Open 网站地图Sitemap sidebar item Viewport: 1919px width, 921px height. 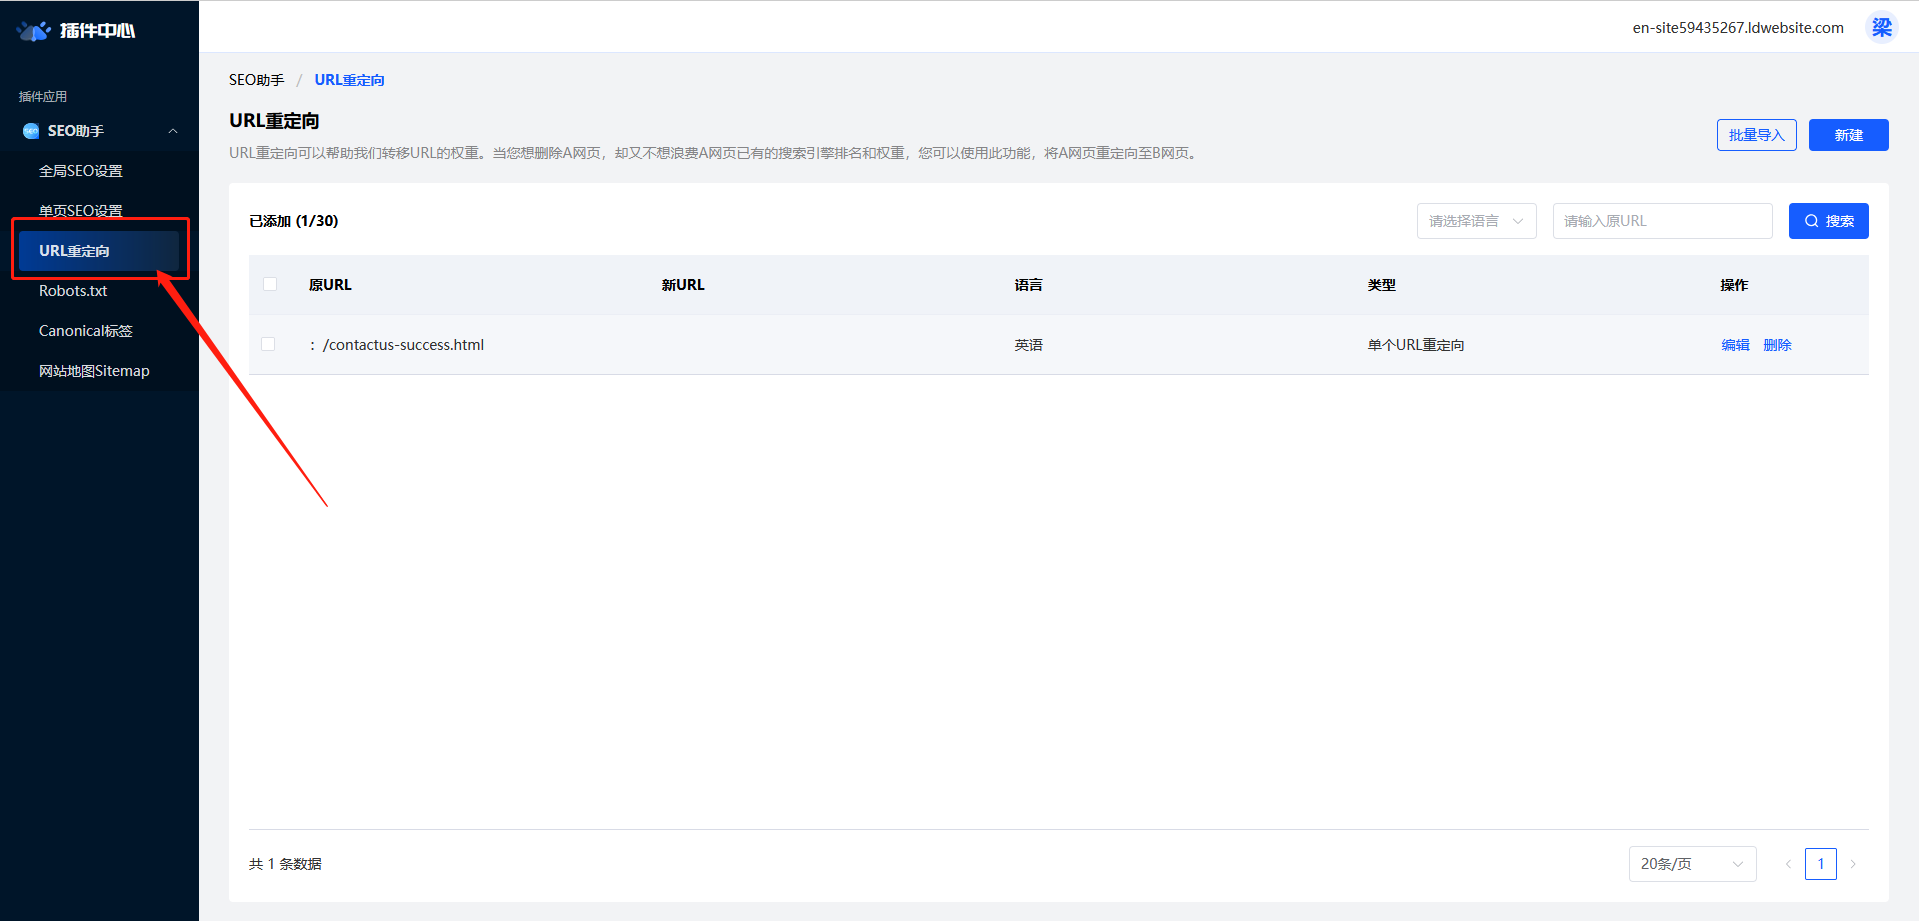94,371
